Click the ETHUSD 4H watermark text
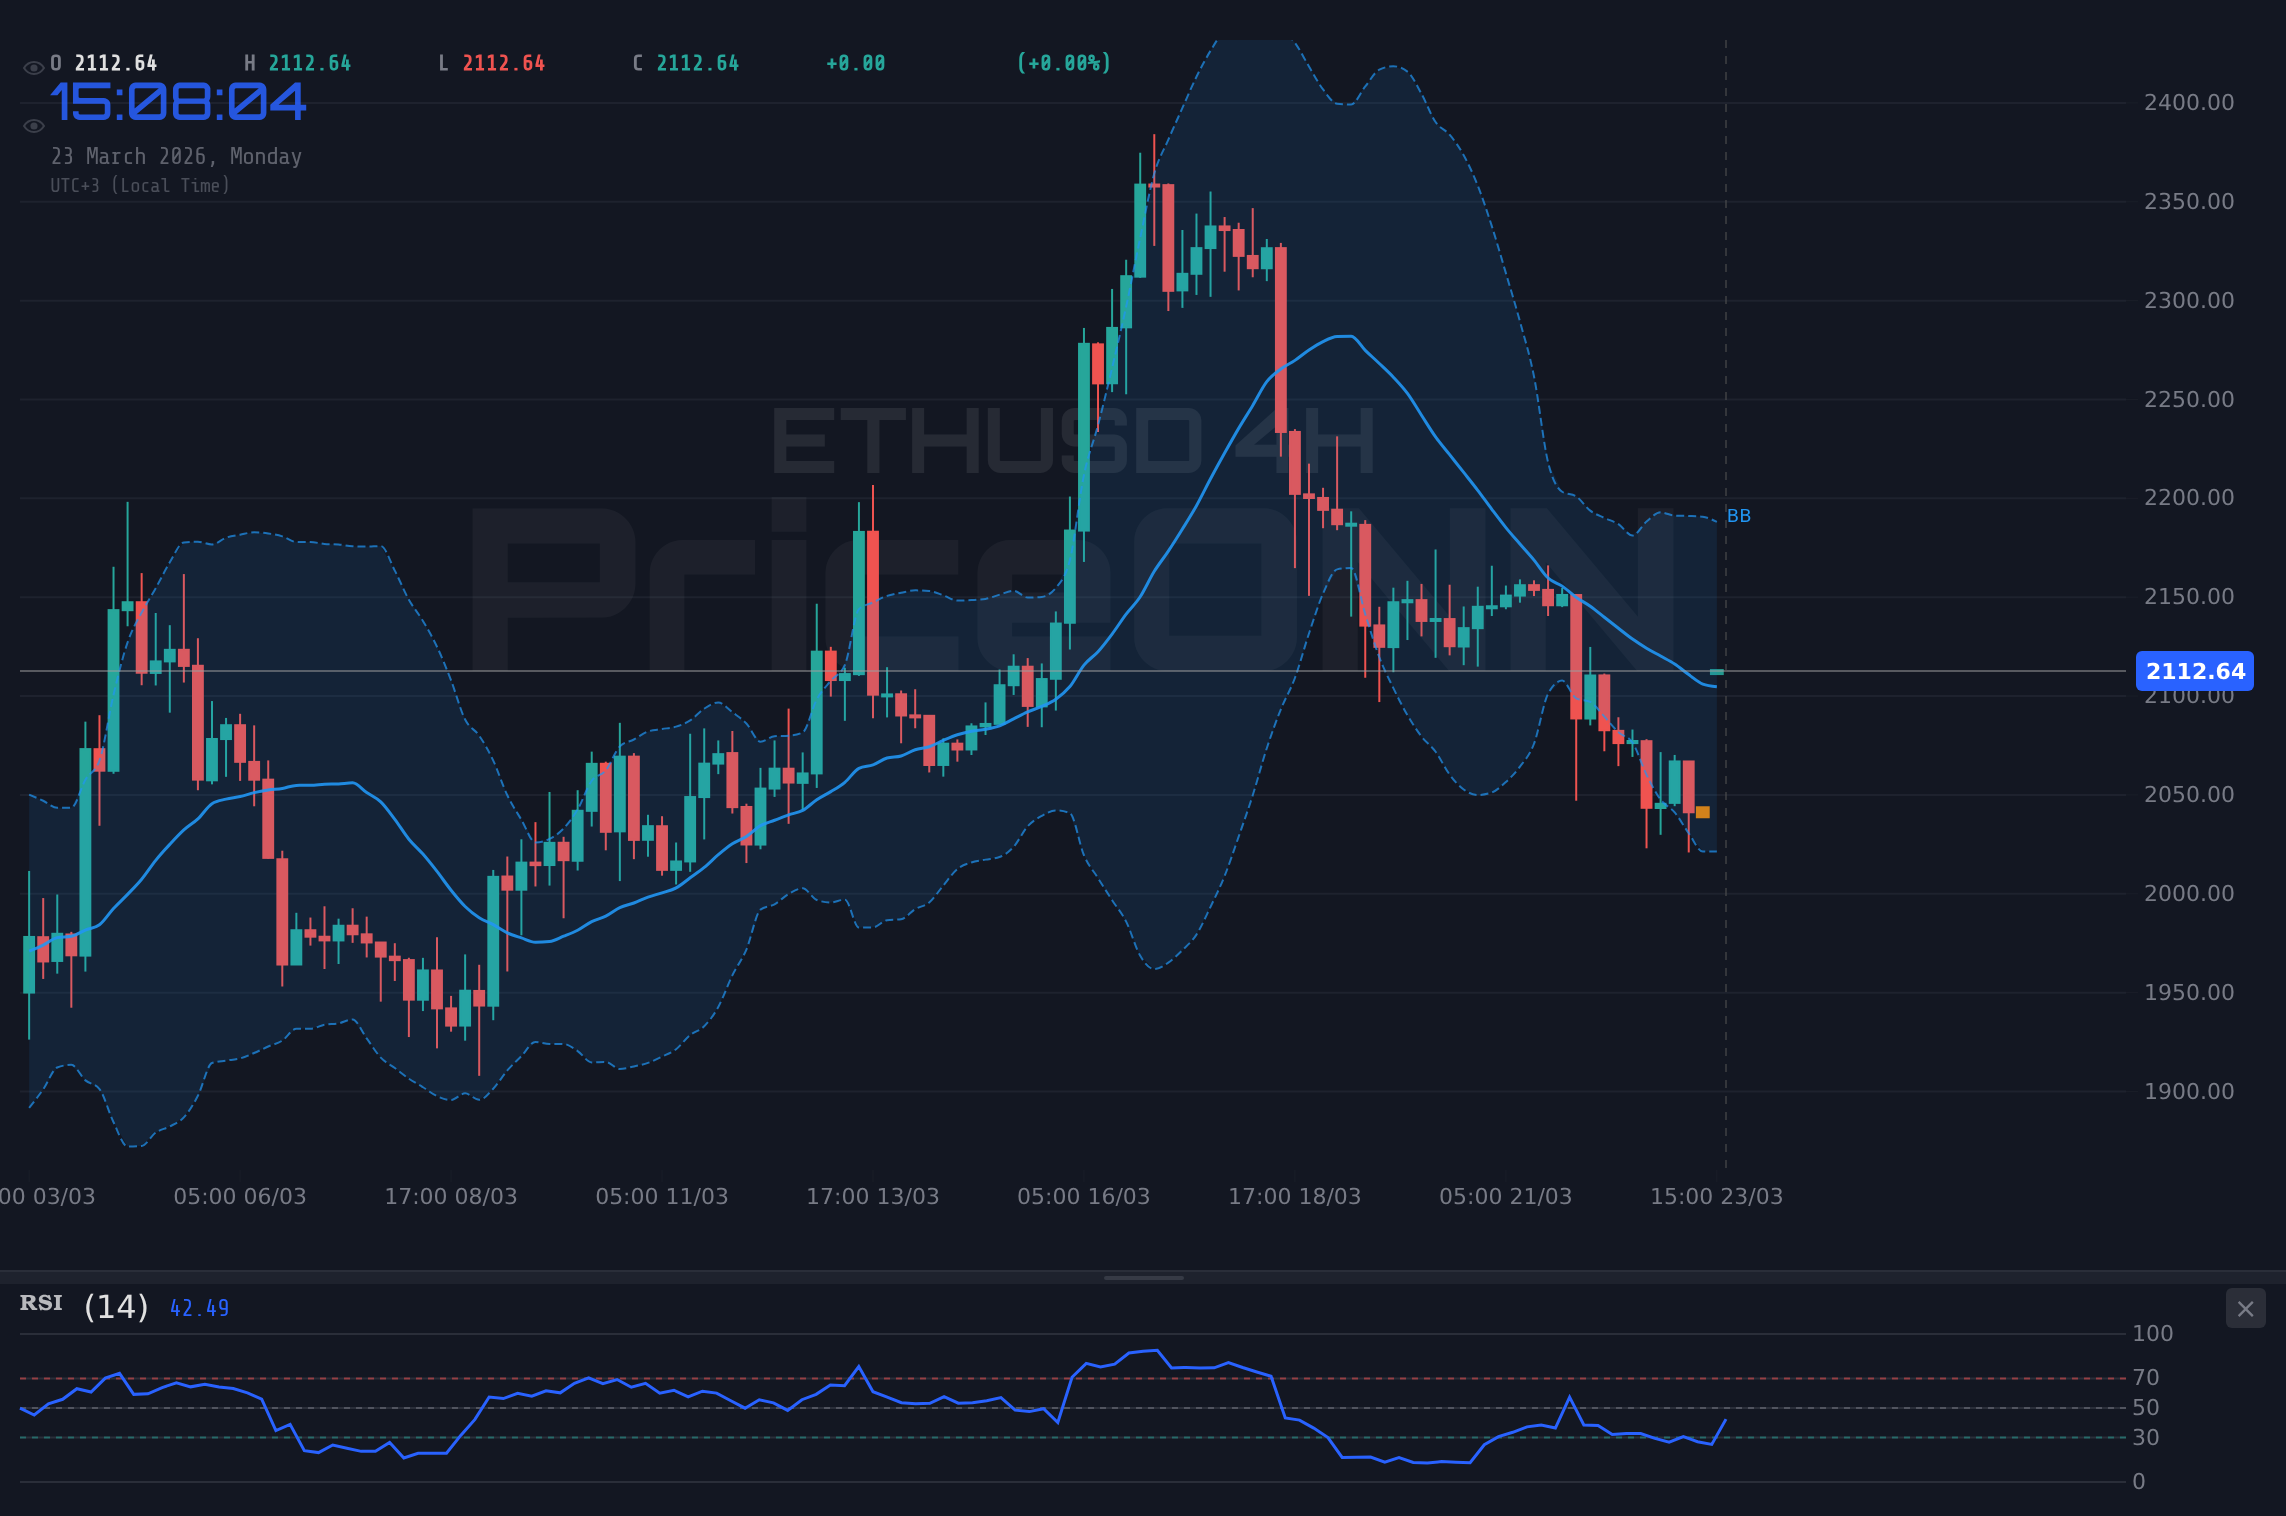 click(1070, 438)
